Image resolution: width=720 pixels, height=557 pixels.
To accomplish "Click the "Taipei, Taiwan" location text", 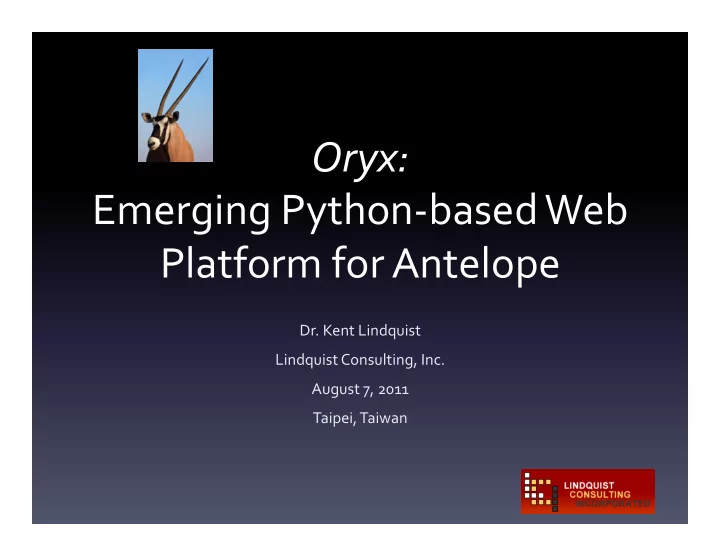I will (x=360, y=418).
